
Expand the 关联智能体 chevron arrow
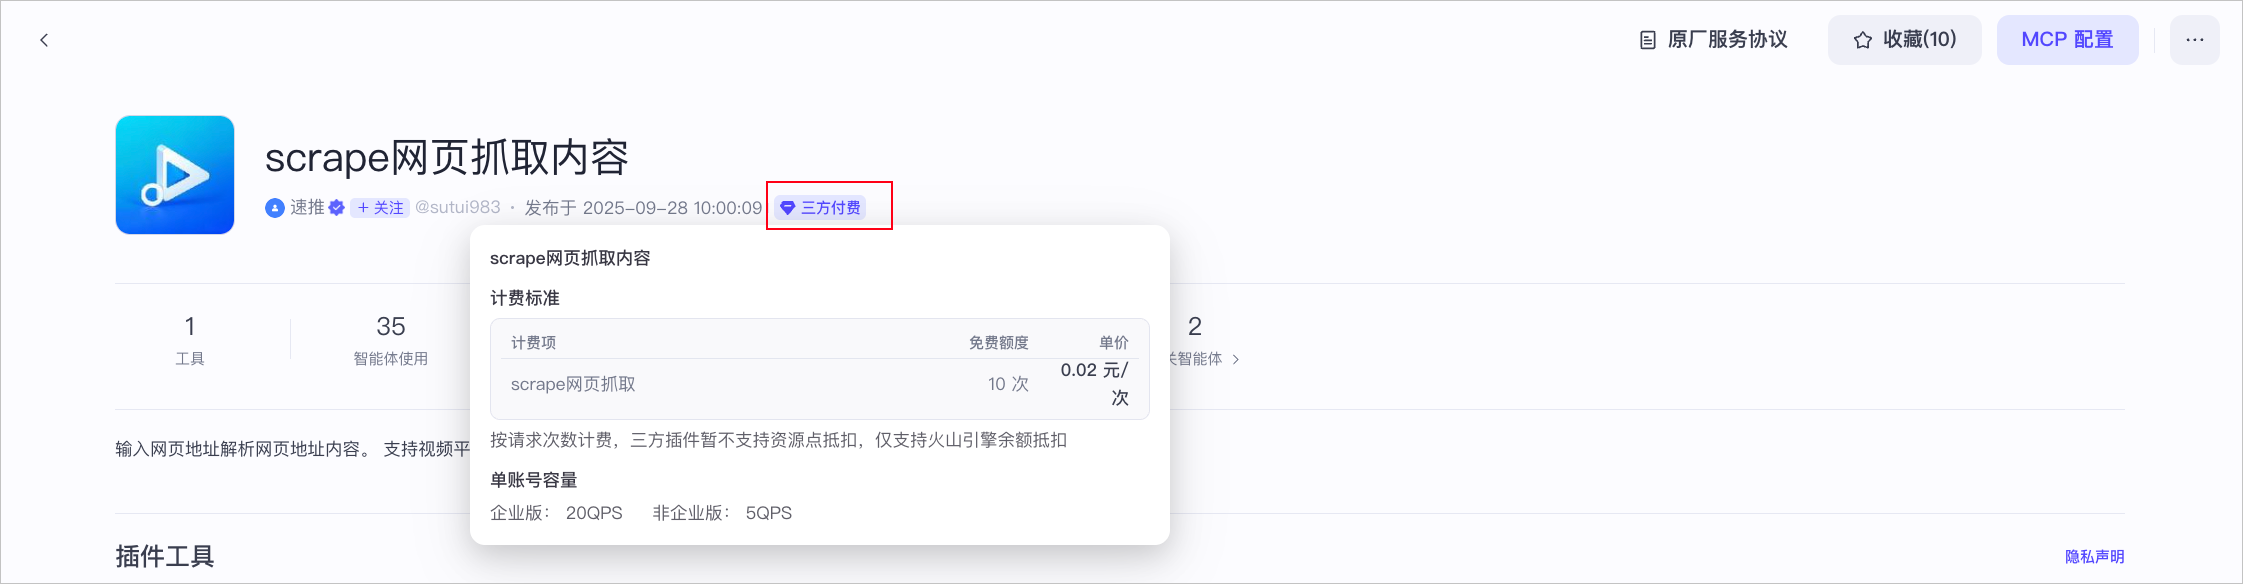pos(1236,359)
